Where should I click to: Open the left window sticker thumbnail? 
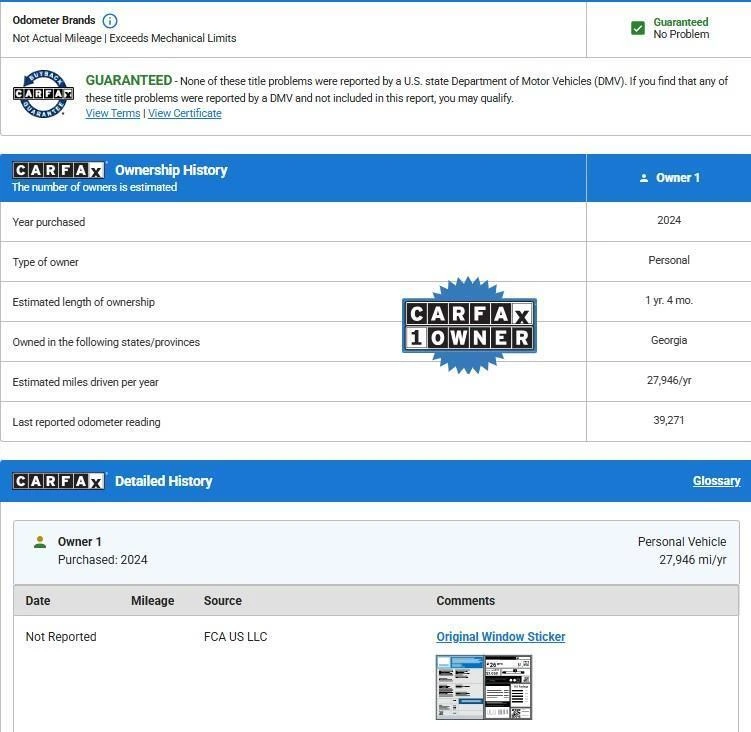pyautogui.click(x=459, y=687)
